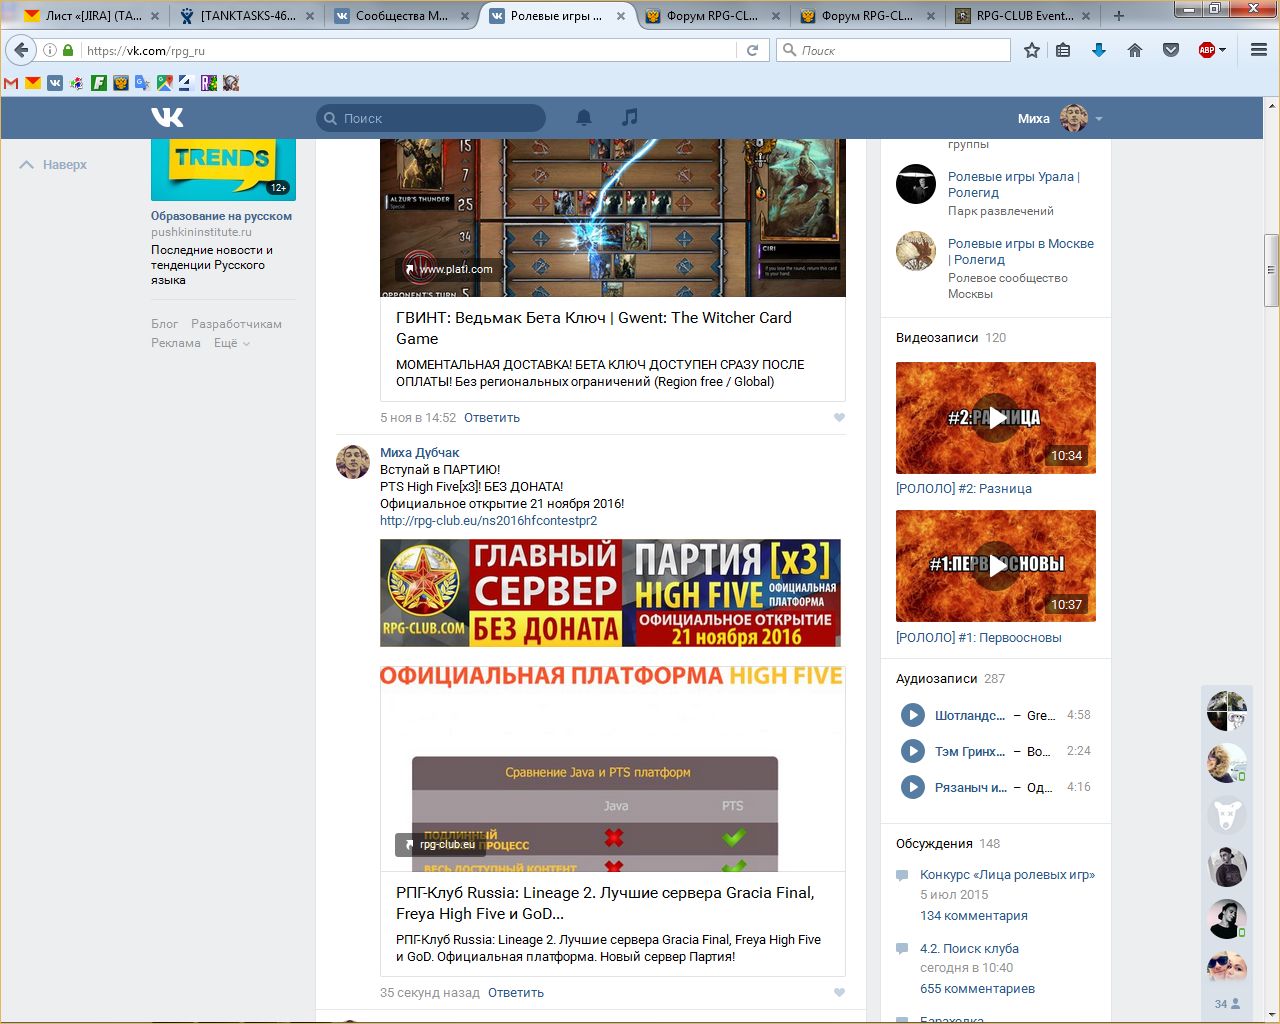Image resolution: width=1280 pixels, height=1024 pixels.
Task: Click Ответить under the 35 секунд post
Action: coord(515,993)
